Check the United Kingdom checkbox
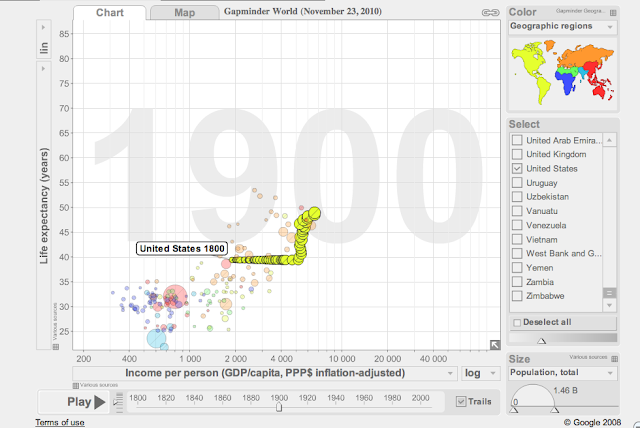Image resolution: width=640 pixels, height=428 pixels. [x=517, y=154]
